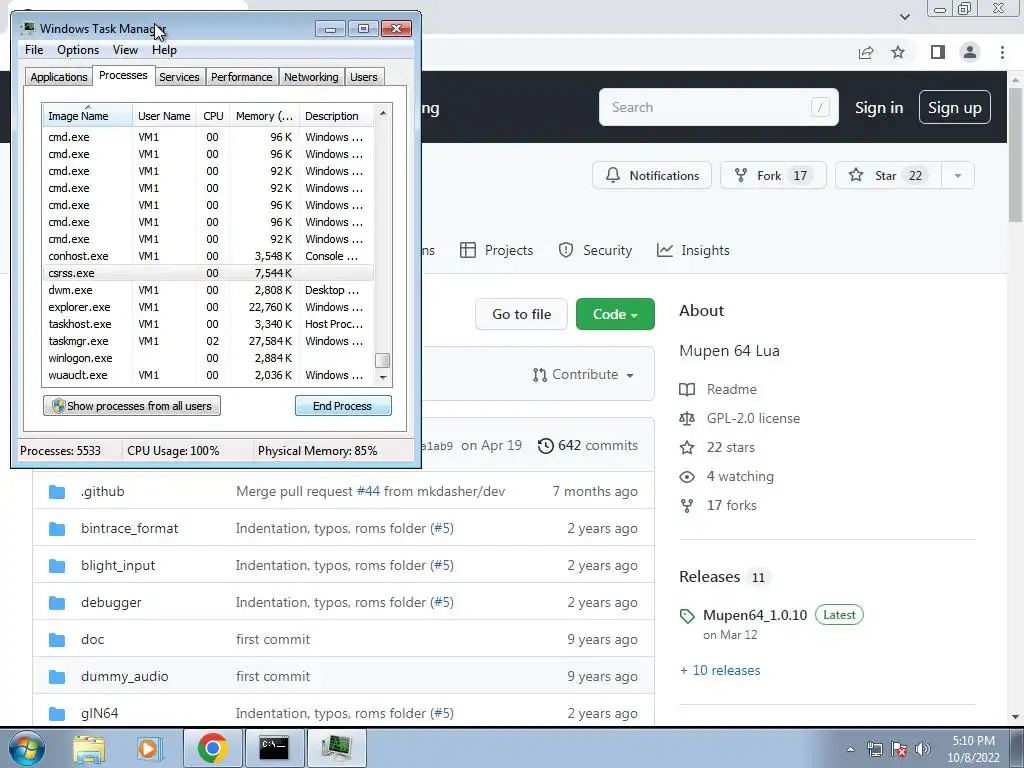Select wuauclt.exe process row

[208, 375]
